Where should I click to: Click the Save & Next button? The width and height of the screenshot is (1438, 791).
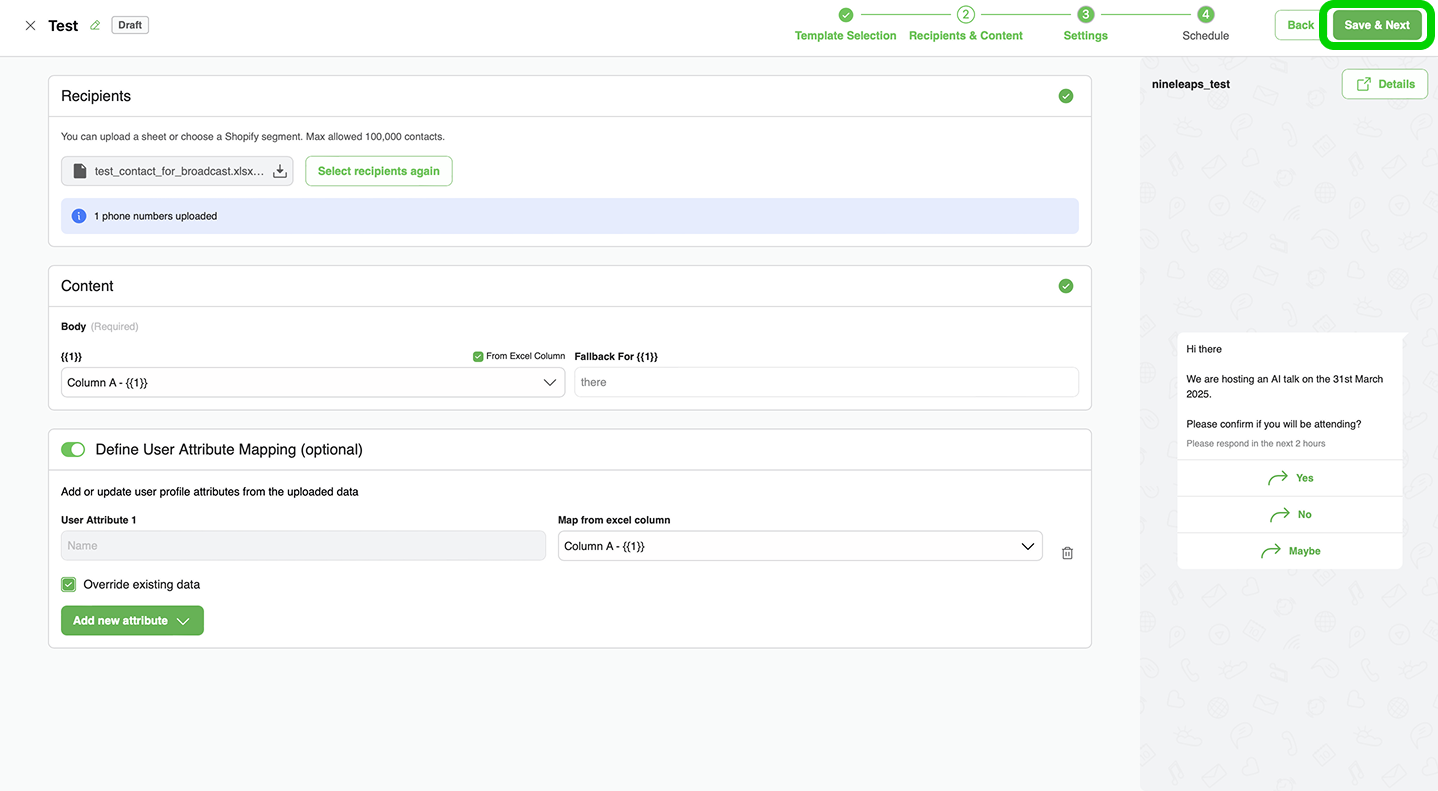(1376, 25)
